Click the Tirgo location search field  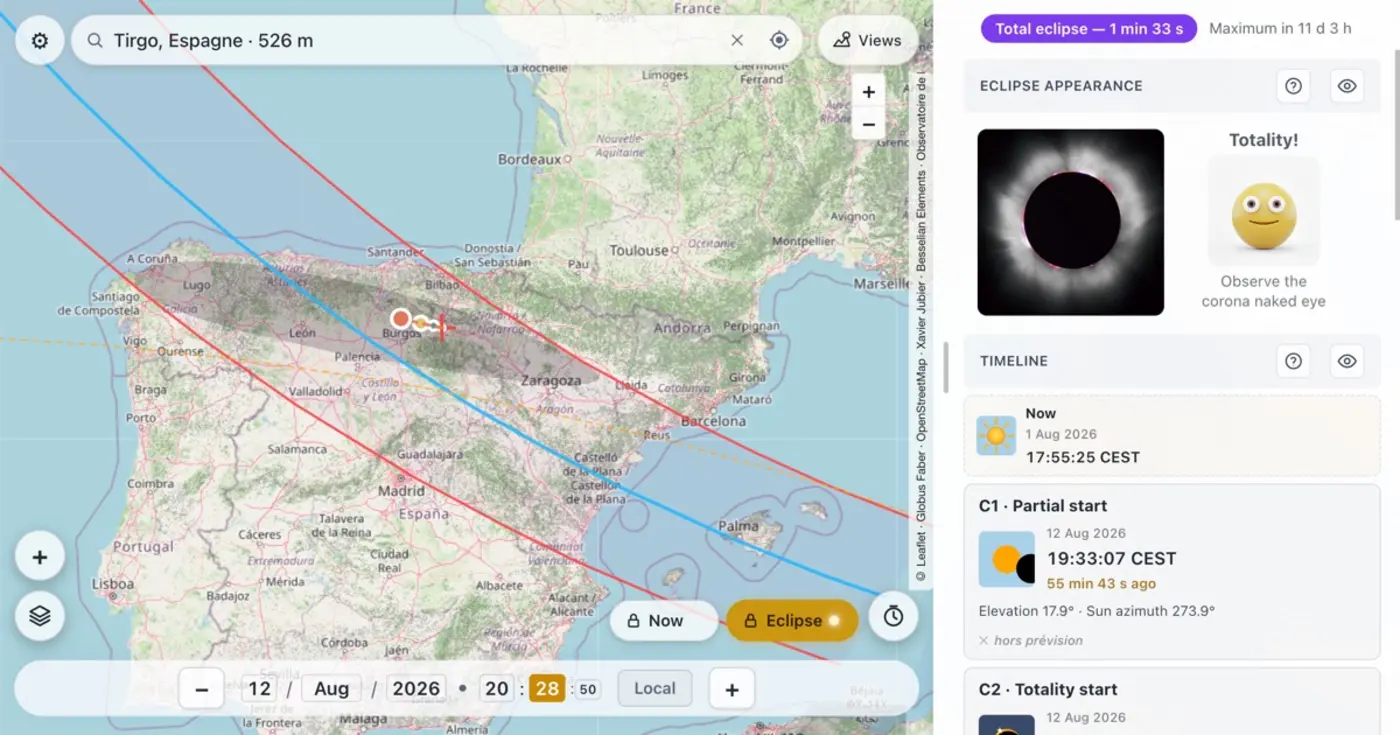point(437,41)
